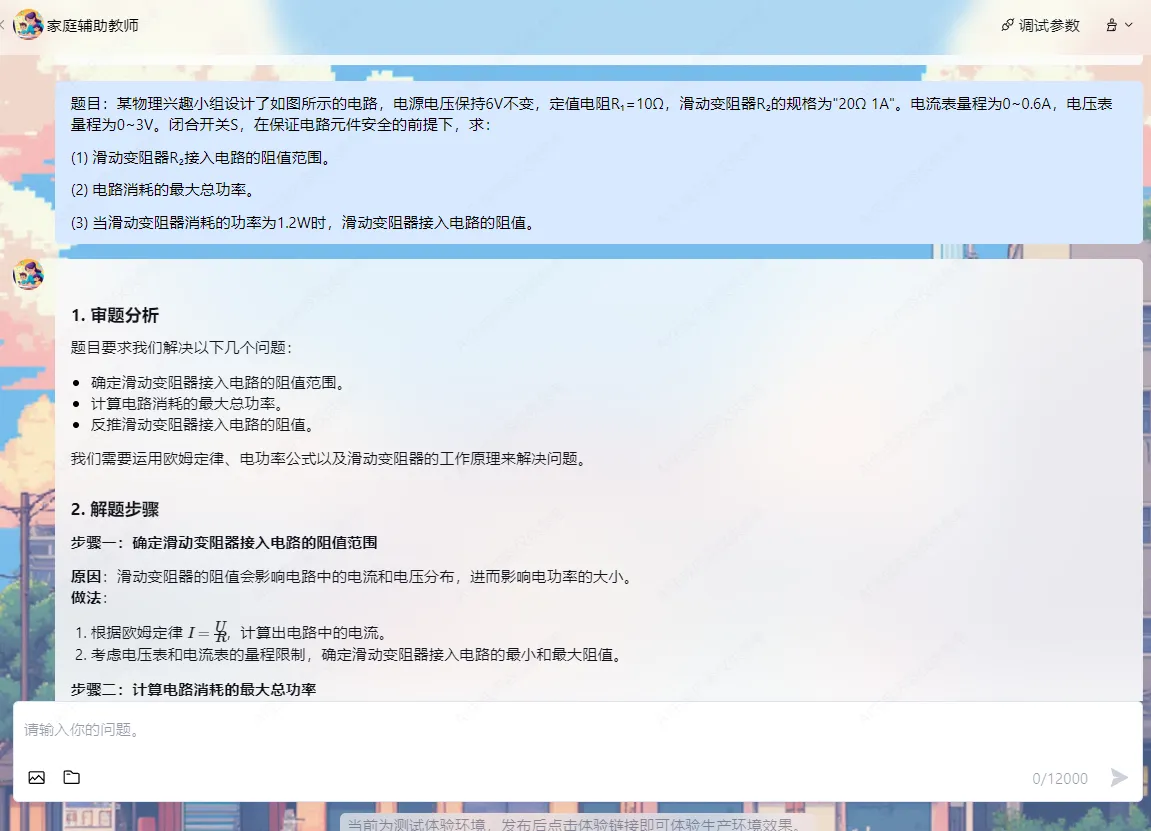Click the 家庭辅助教师 avatar in the header
Viewport: 1151px width, 831px height.
pyautogui.click(x=28, y=25)
